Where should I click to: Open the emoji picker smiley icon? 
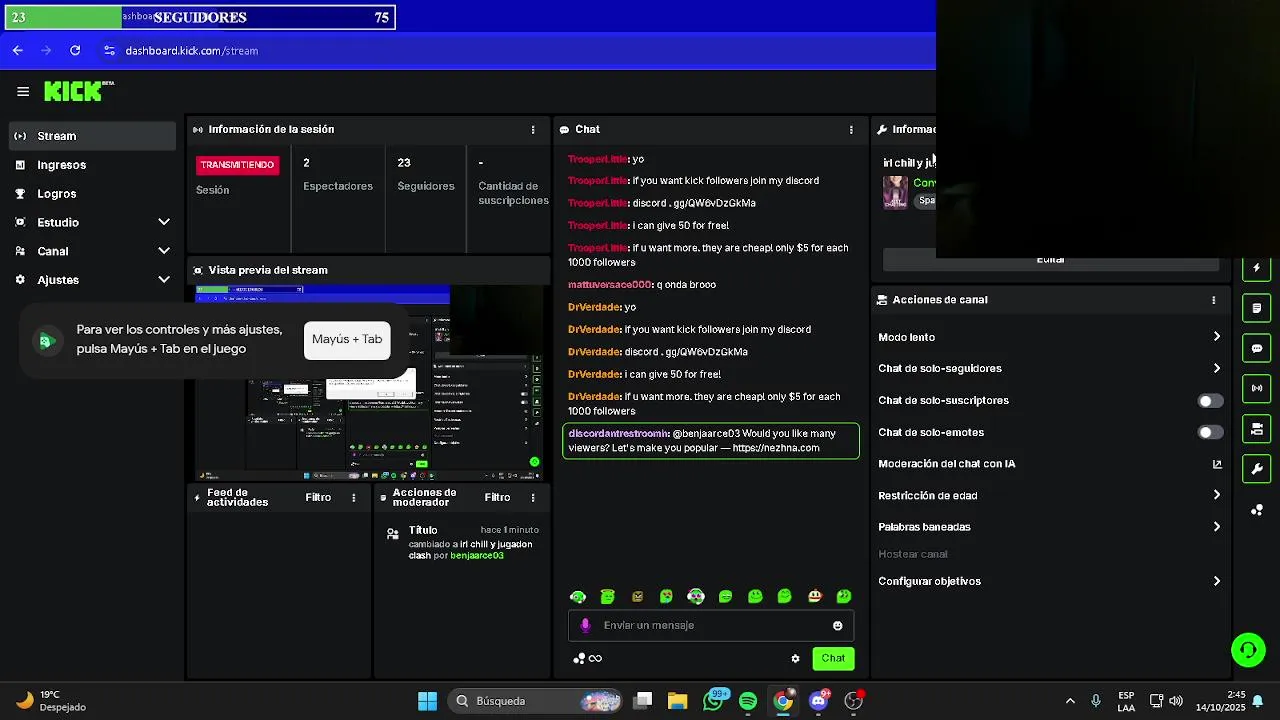point(837,626)
